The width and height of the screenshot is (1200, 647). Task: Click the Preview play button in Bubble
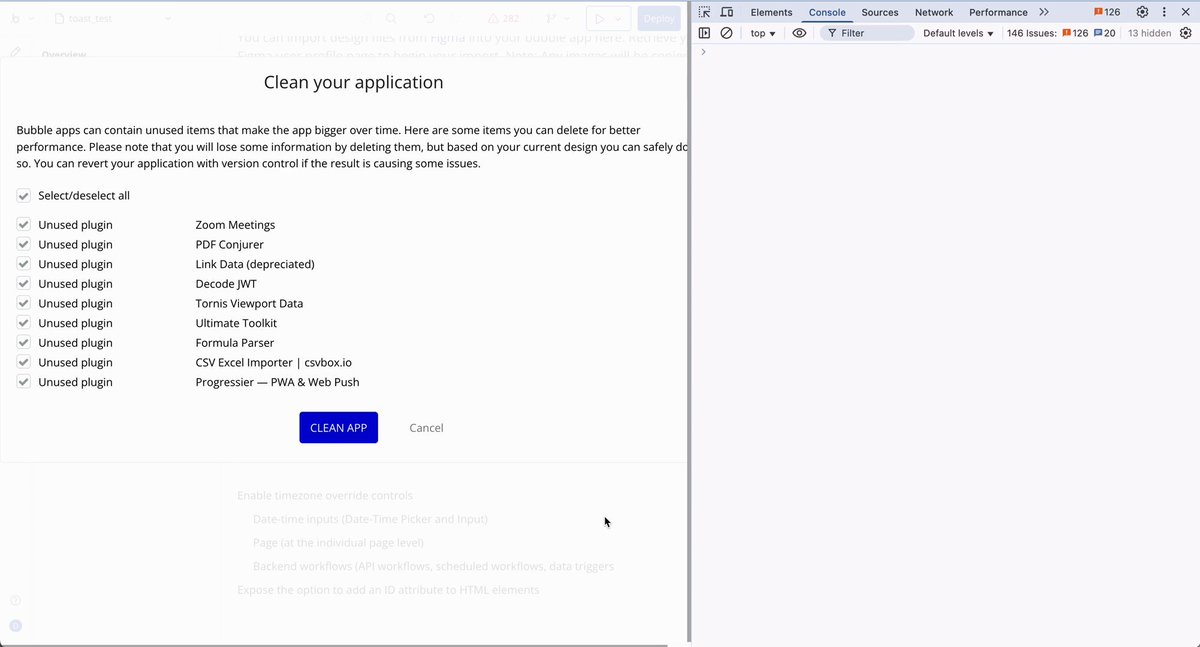pyautogui.click(x=599, y=18)
